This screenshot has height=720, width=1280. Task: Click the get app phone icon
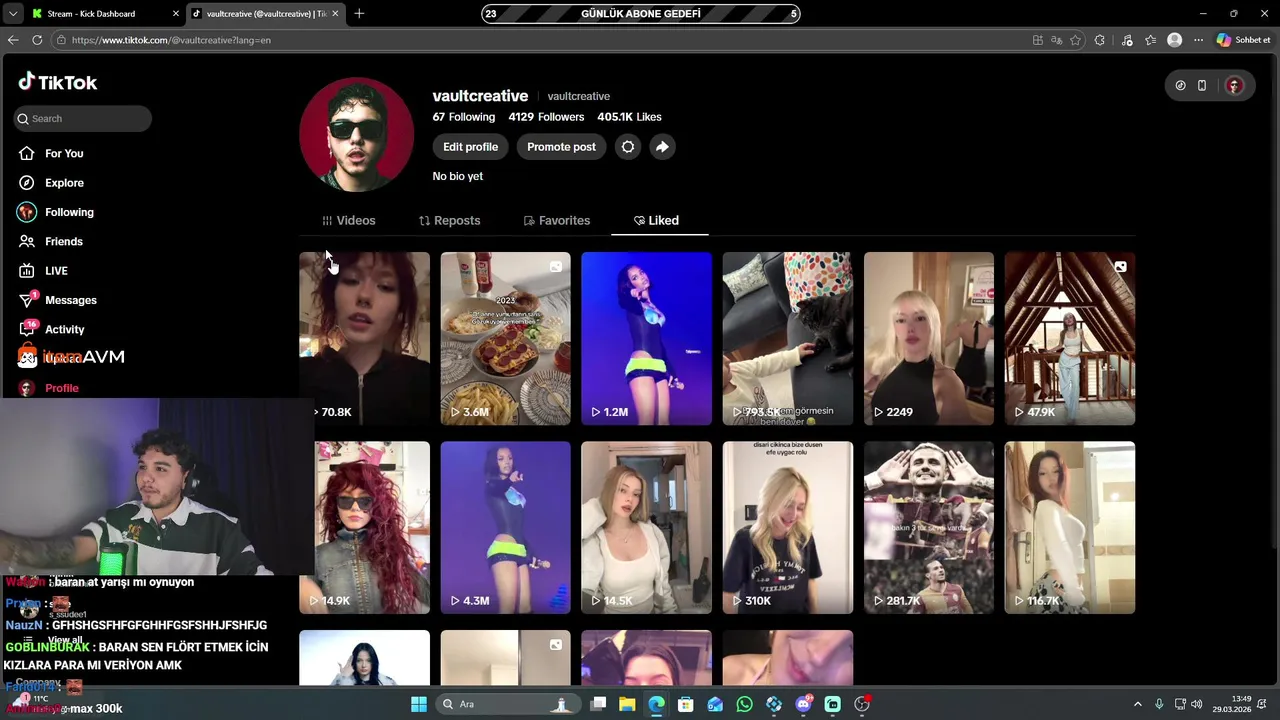point(1202,85)
